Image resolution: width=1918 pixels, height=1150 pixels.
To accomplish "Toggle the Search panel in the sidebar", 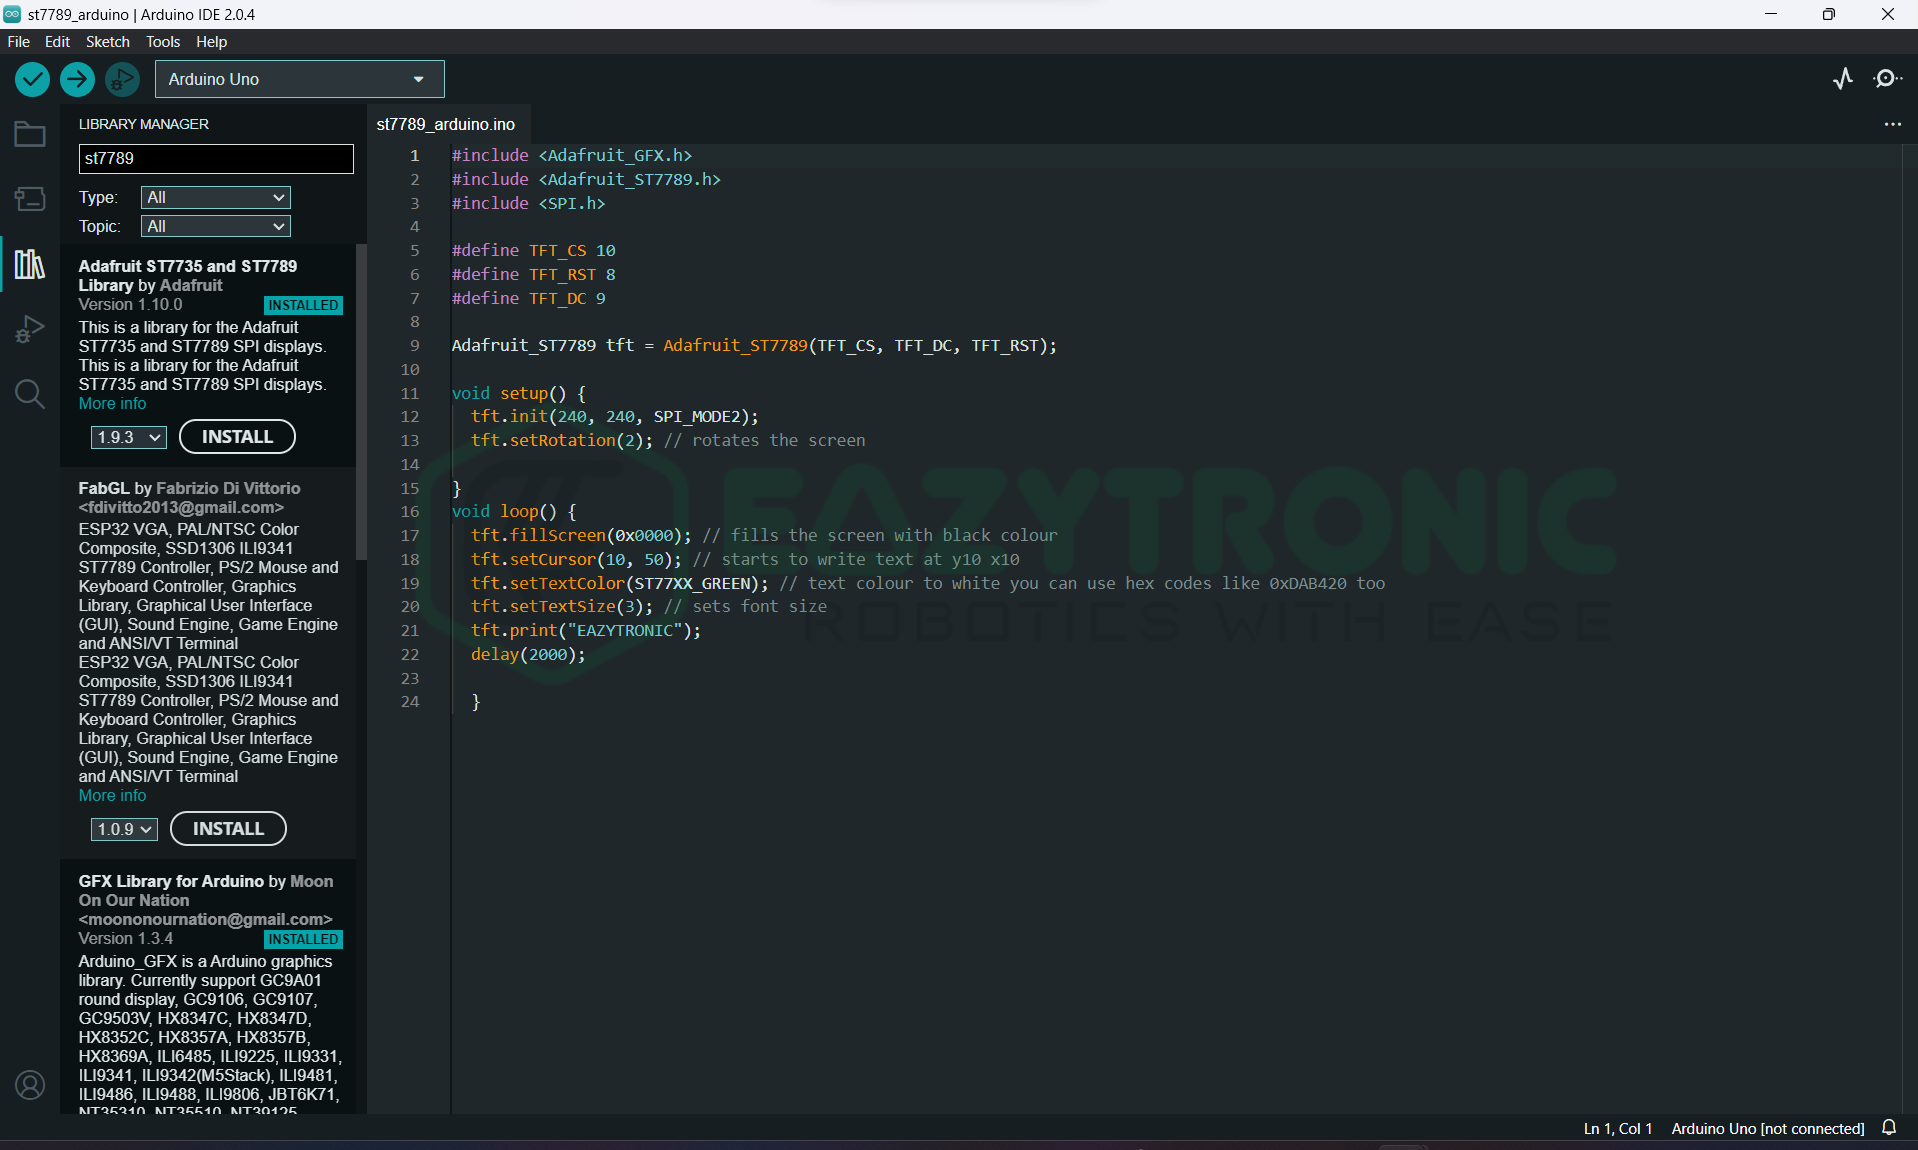I will pos(29,394).
